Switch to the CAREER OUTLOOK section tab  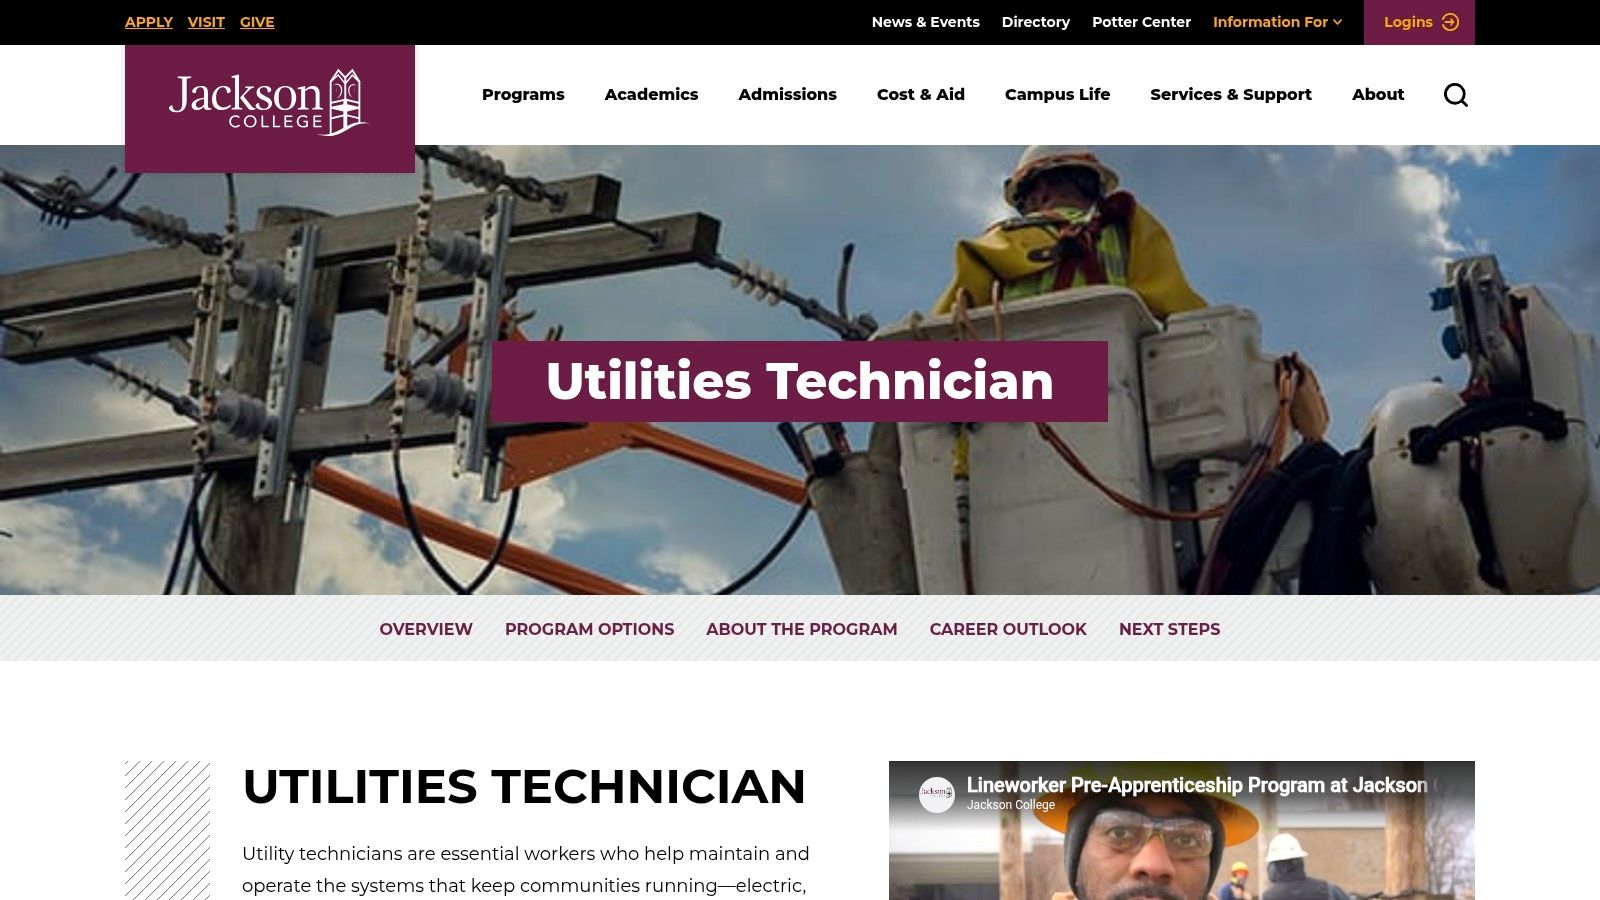click(1007, 629)
